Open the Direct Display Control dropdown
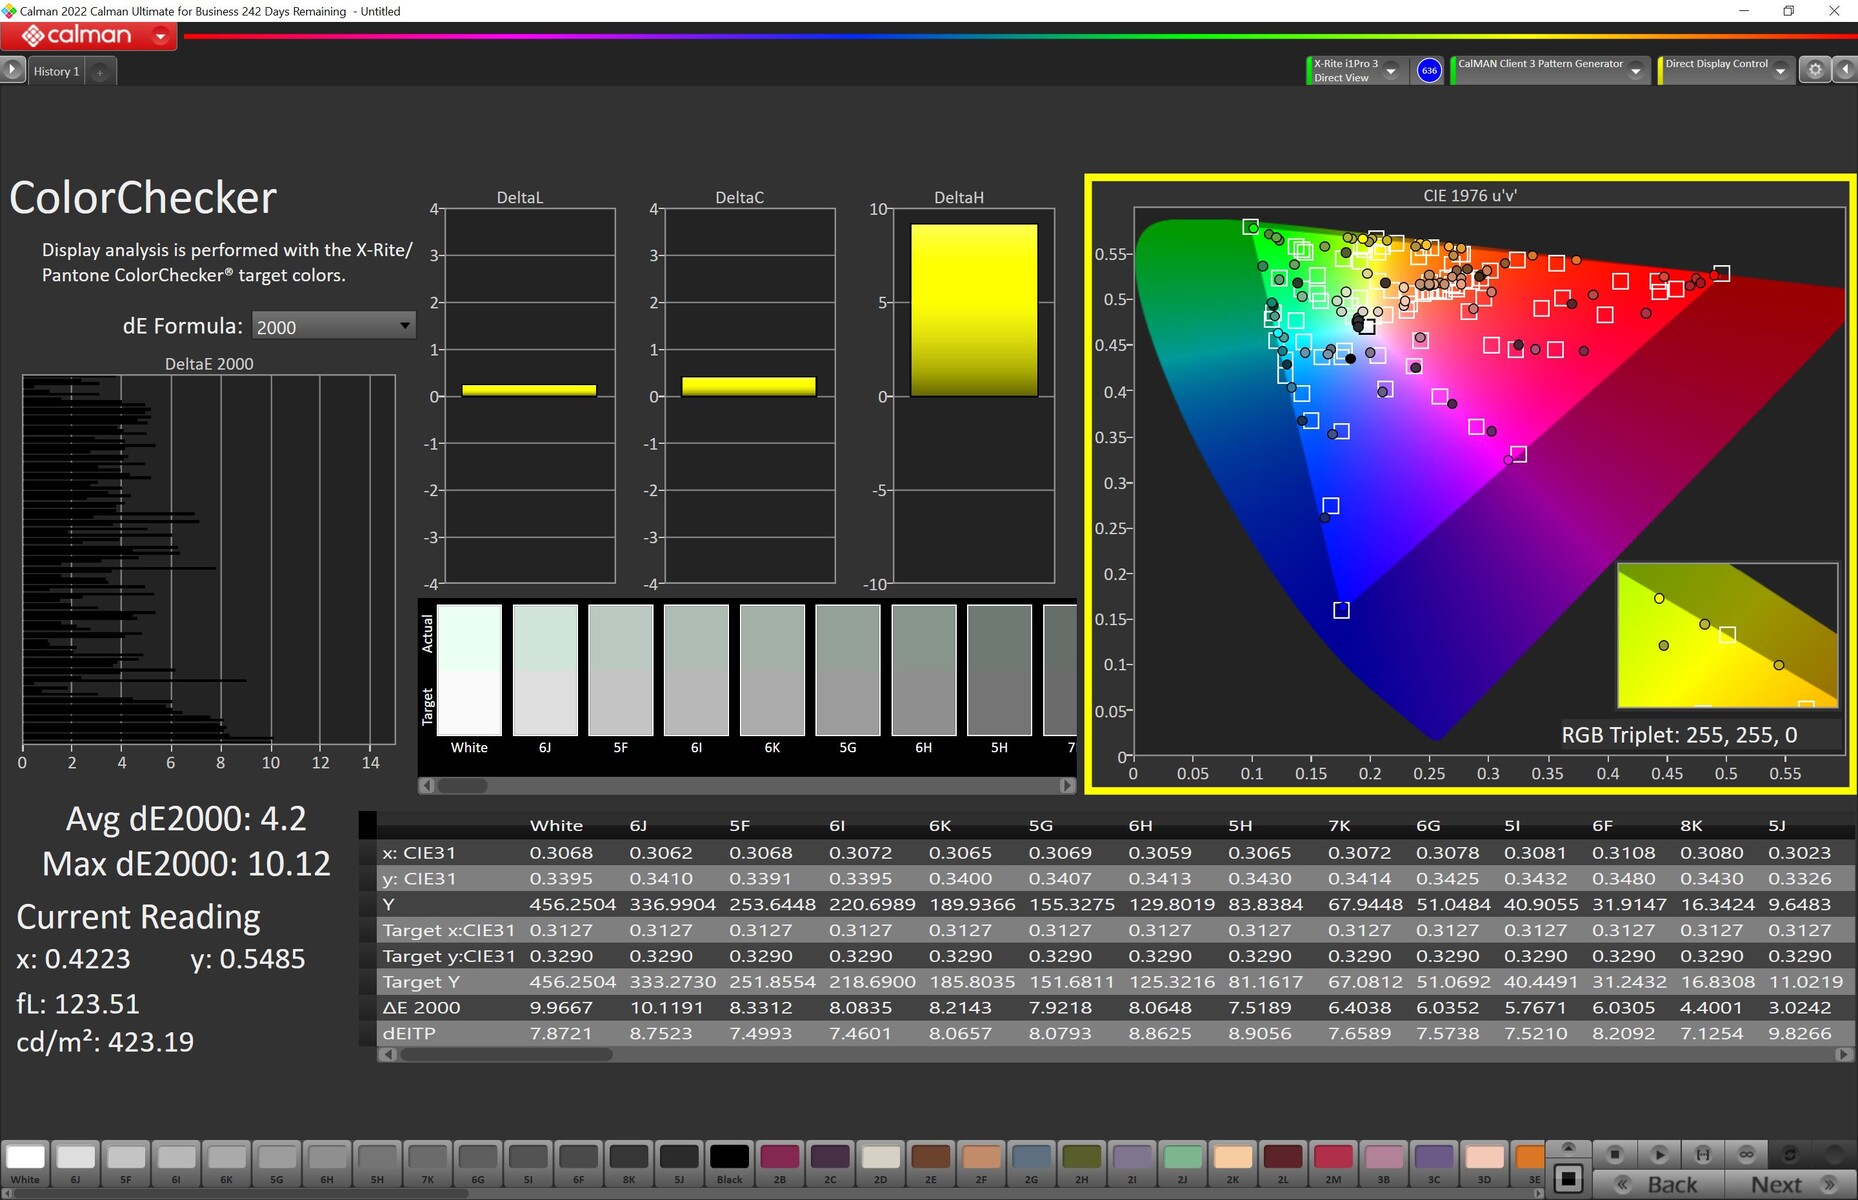1858x1200 pixels. click(1780, 71)
